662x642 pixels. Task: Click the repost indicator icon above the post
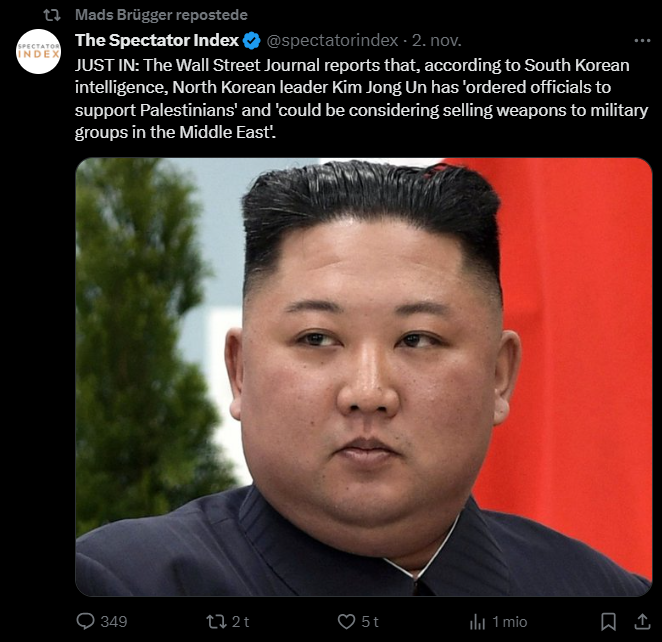[x=52, y=16]
